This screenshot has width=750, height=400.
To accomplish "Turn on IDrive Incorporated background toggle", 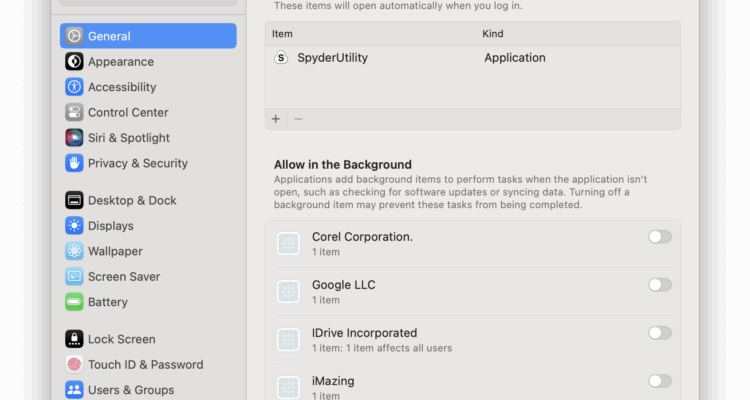I will (660, 333).
